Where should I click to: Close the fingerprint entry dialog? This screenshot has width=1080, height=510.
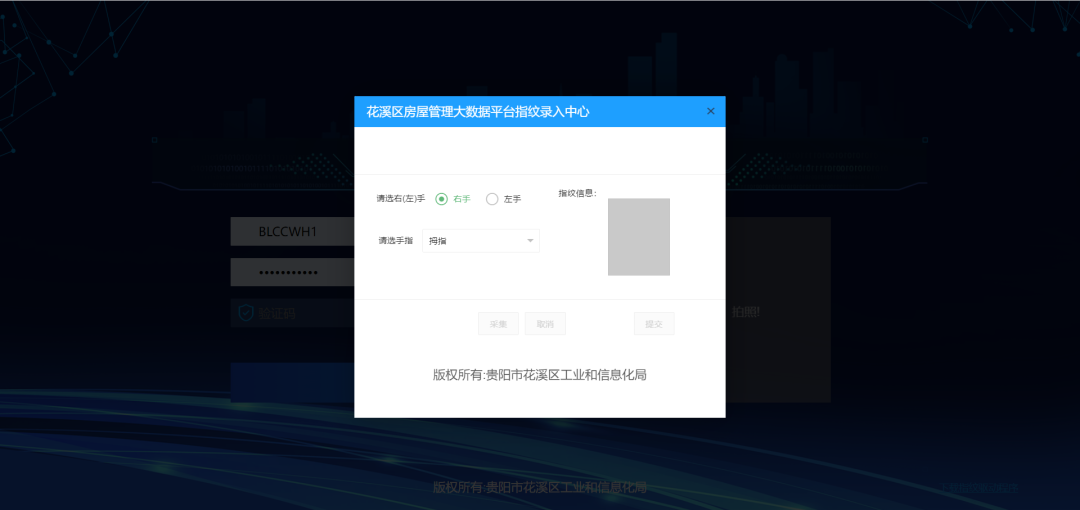711,111
